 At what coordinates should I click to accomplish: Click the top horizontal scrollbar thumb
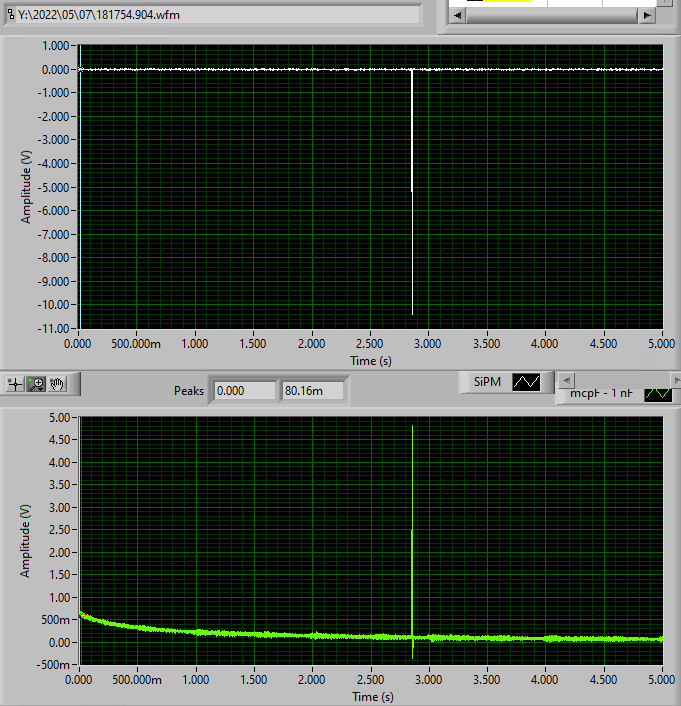tap(552, 15)
